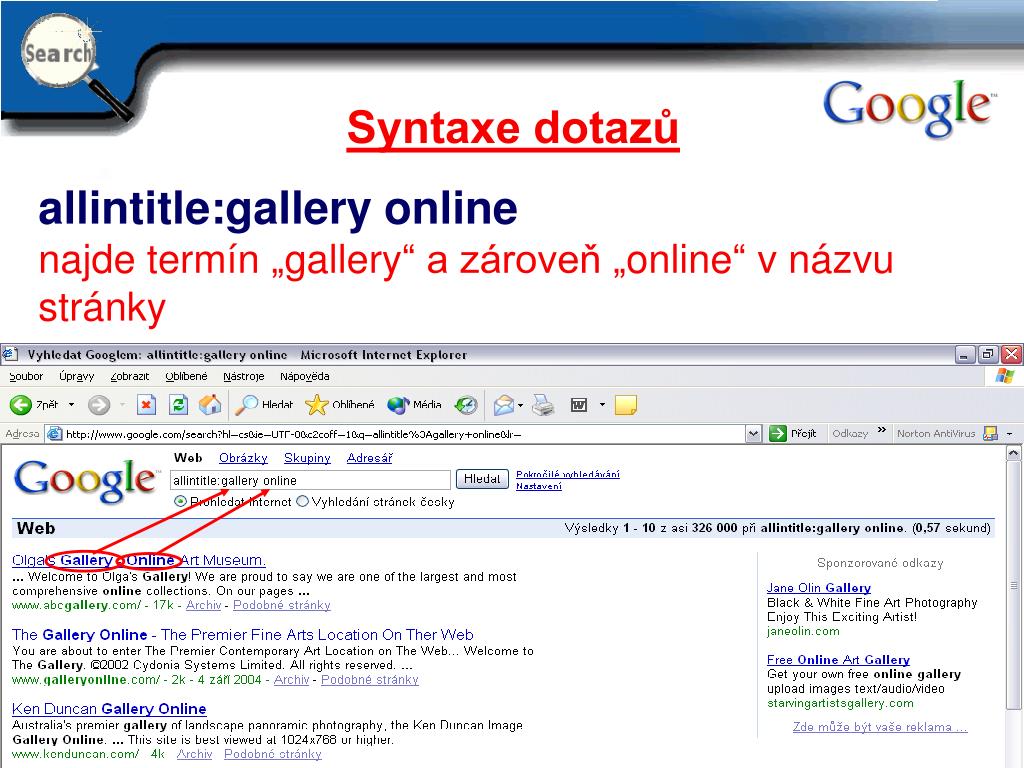This screenshot has width=1024, height=768.
Task: Click the Google search query input field
Action: 310,481
